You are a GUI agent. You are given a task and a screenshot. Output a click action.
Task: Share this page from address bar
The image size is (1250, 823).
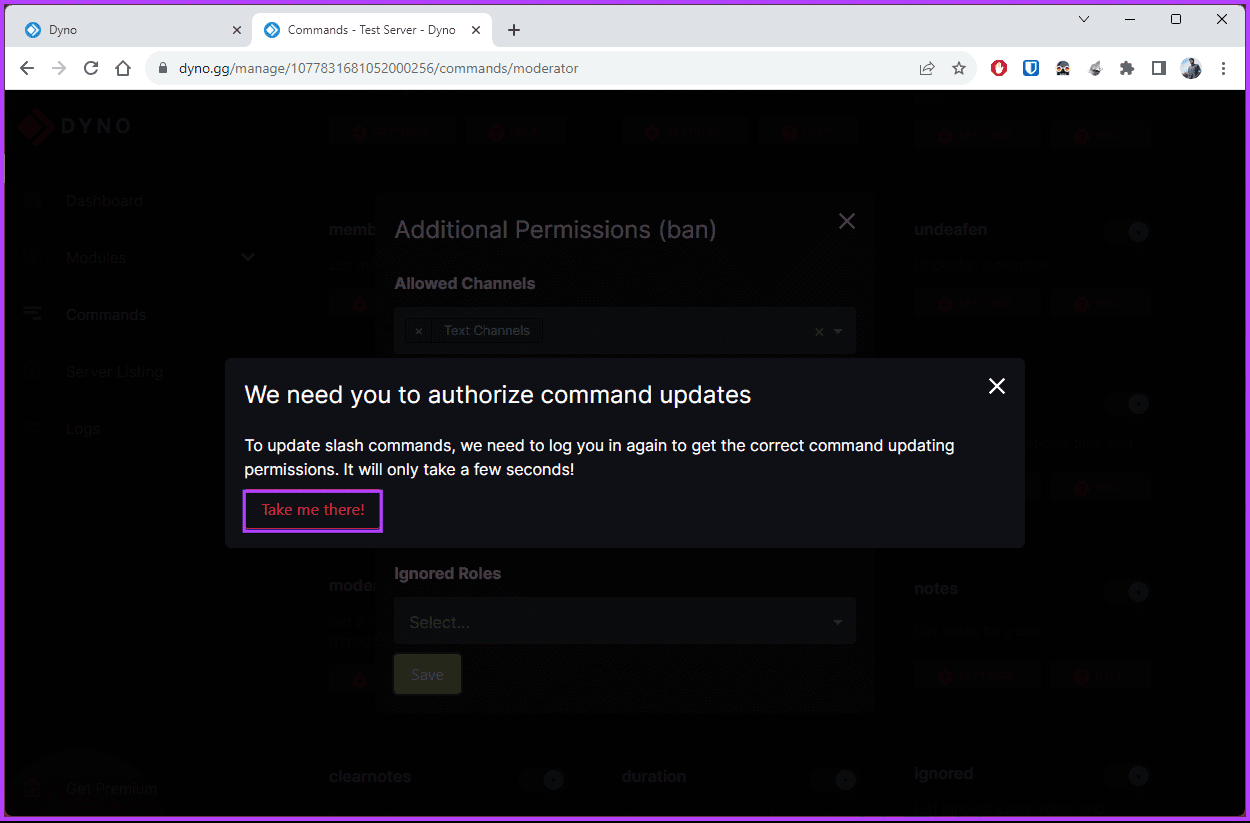point(927,68)
